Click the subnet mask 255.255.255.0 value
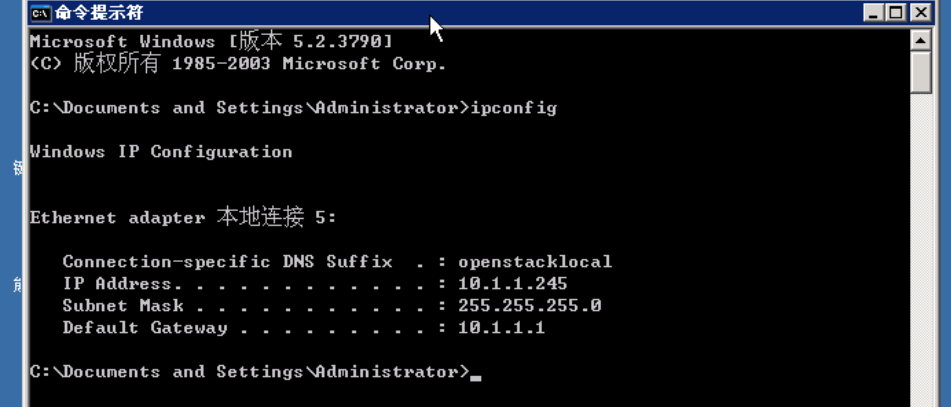 coord(529,306)
